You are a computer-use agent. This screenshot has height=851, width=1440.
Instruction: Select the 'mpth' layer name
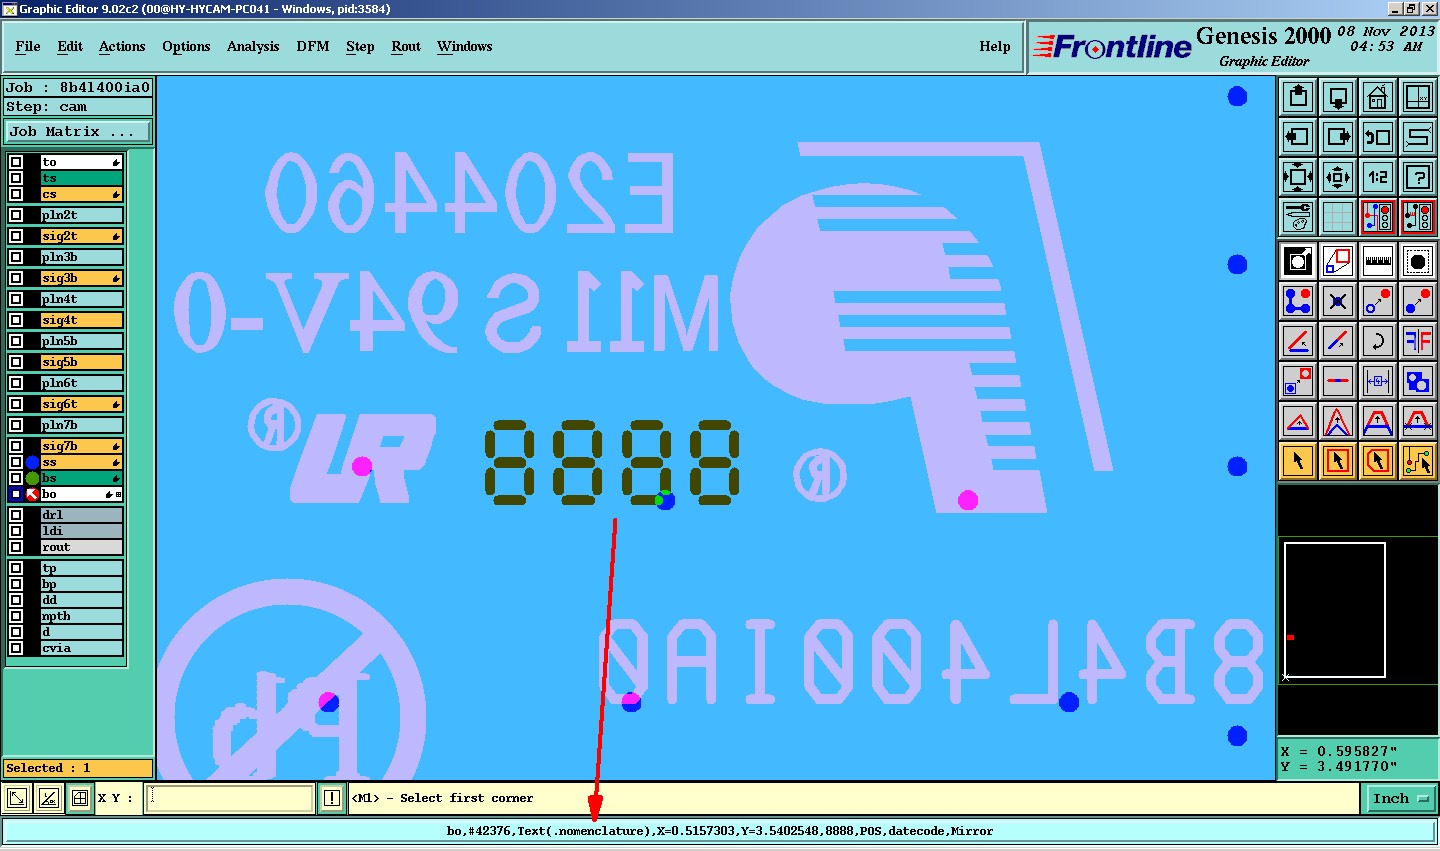pos(81,616)
